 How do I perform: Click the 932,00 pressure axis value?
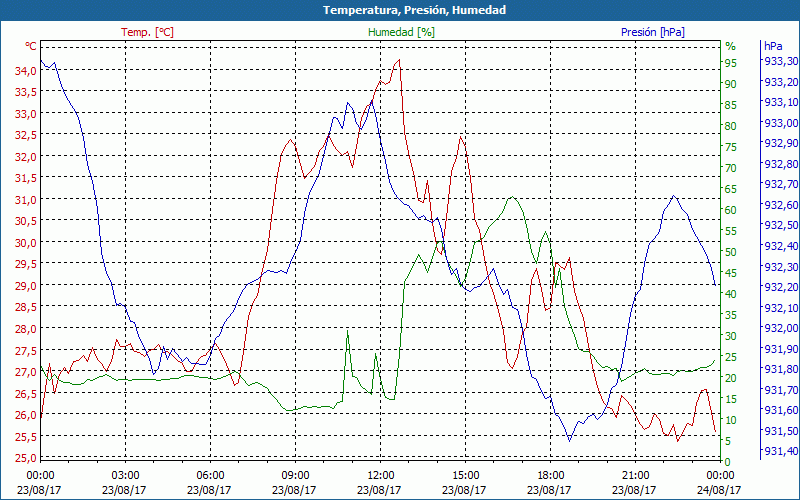(781, 328)
